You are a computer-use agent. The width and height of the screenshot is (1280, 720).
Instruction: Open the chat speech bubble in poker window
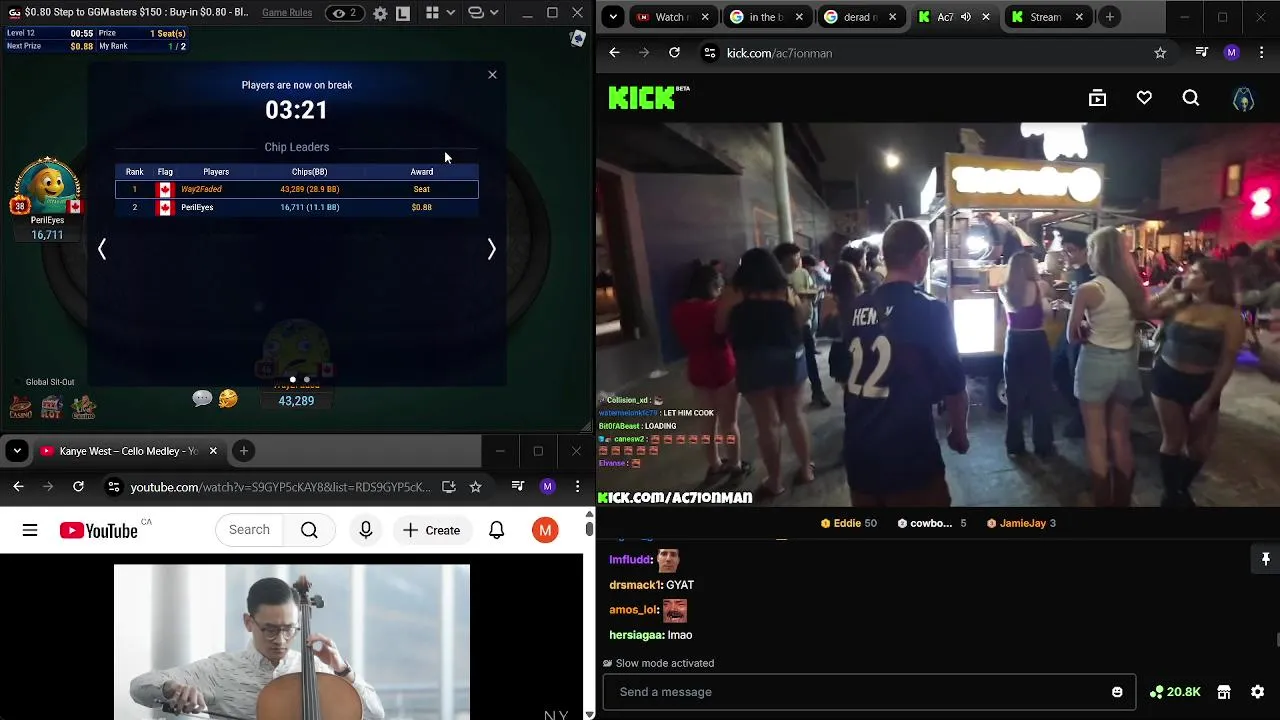[x=202, y=399]
